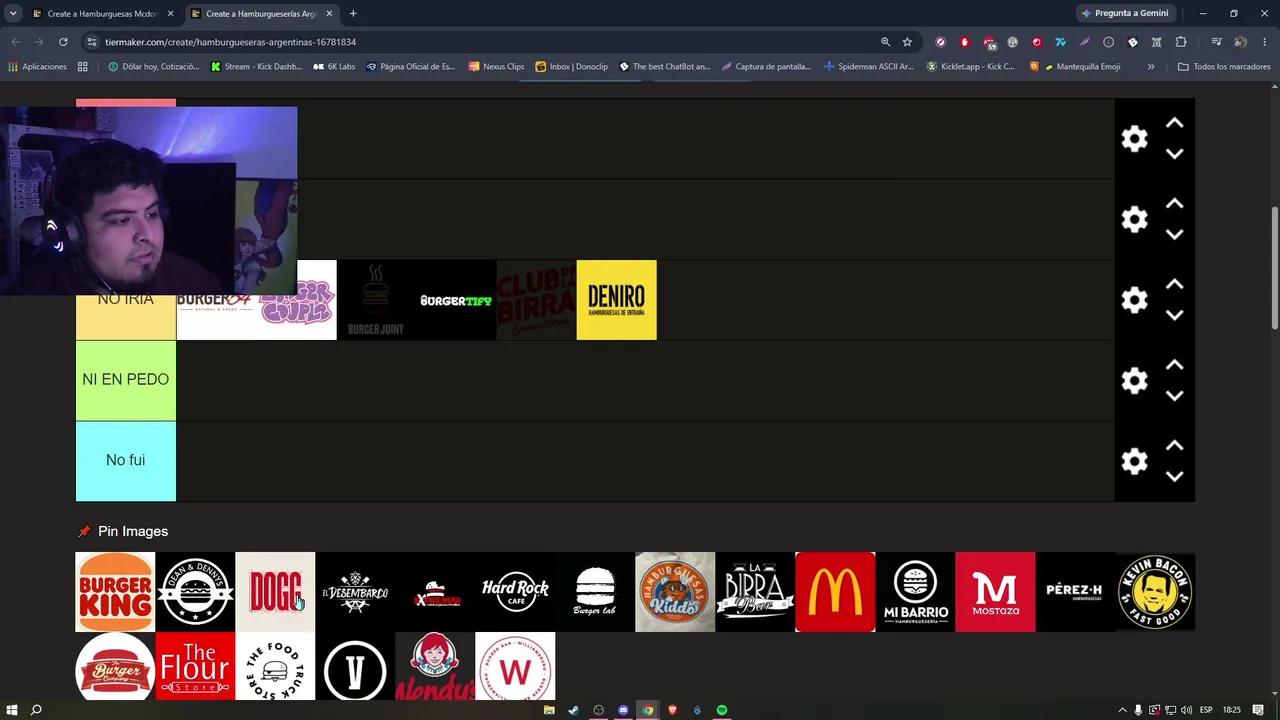
Task: Click the tiermaker.com address bar
Action: pyautogui.click(x=480, y=42)
